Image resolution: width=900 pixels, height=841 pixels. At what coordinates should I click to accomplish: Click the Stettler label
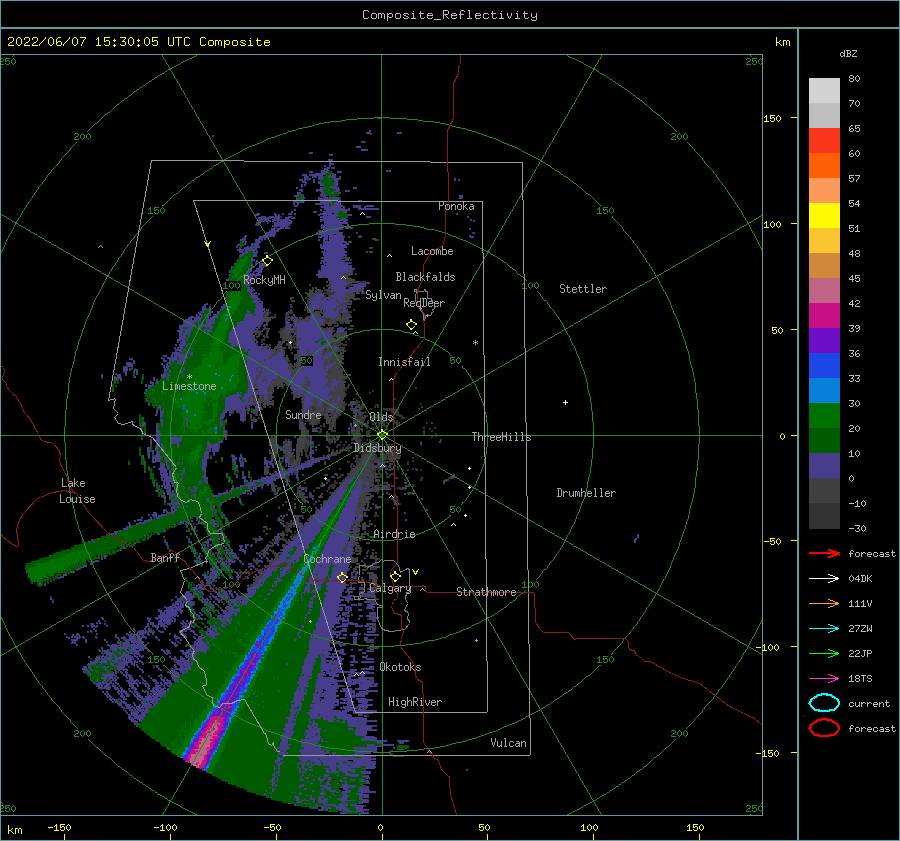583,289
